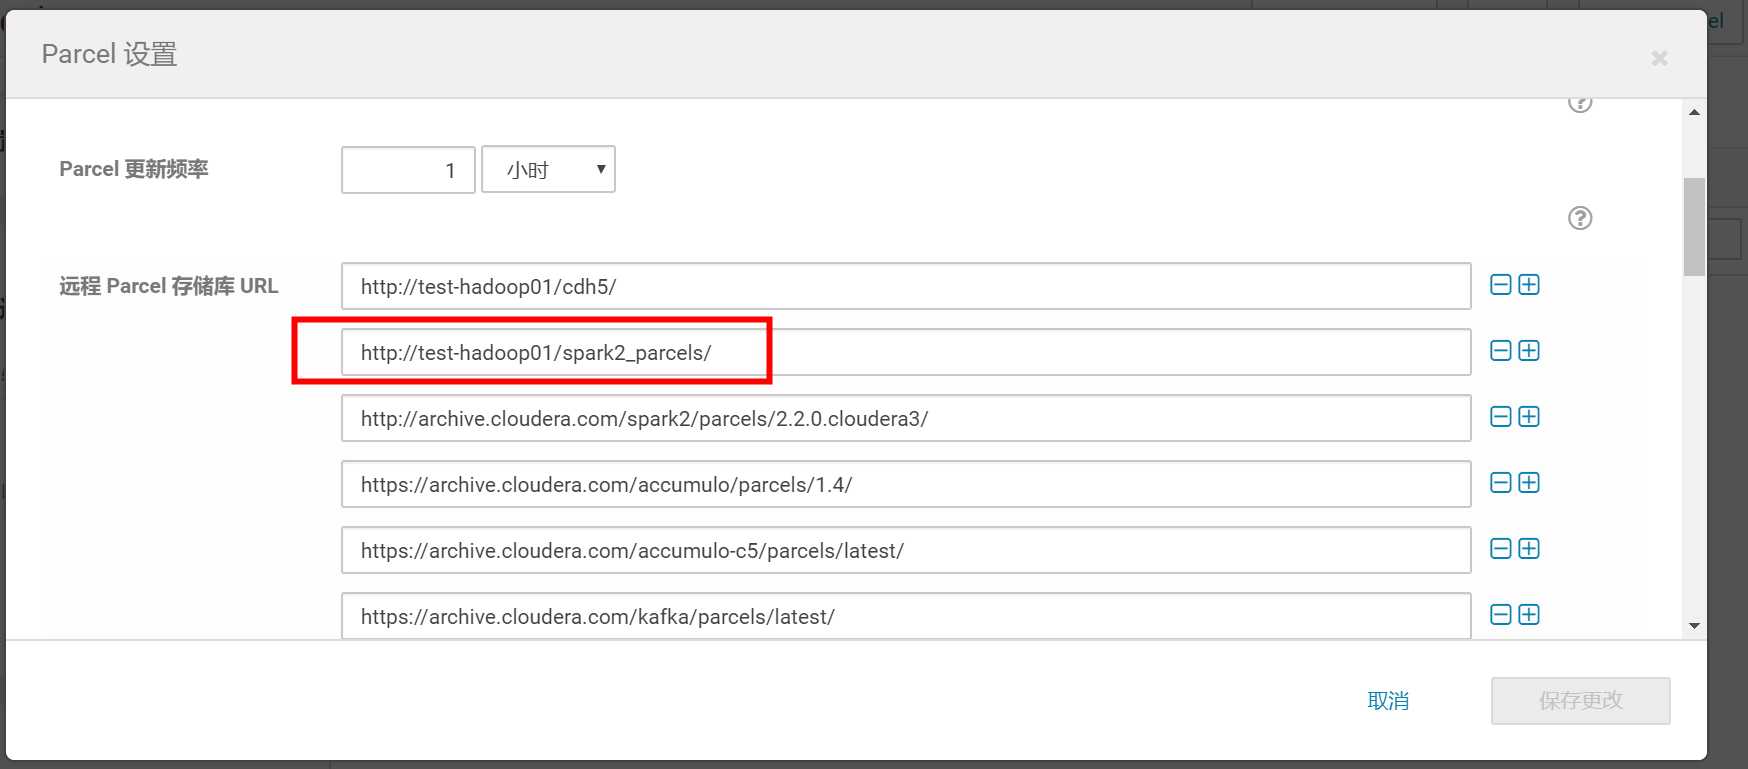This screenshot has width=1748, height=769.
Task: Edit the http://test-hadoop01/cdh5/ URL field
Action: (906, 286)
